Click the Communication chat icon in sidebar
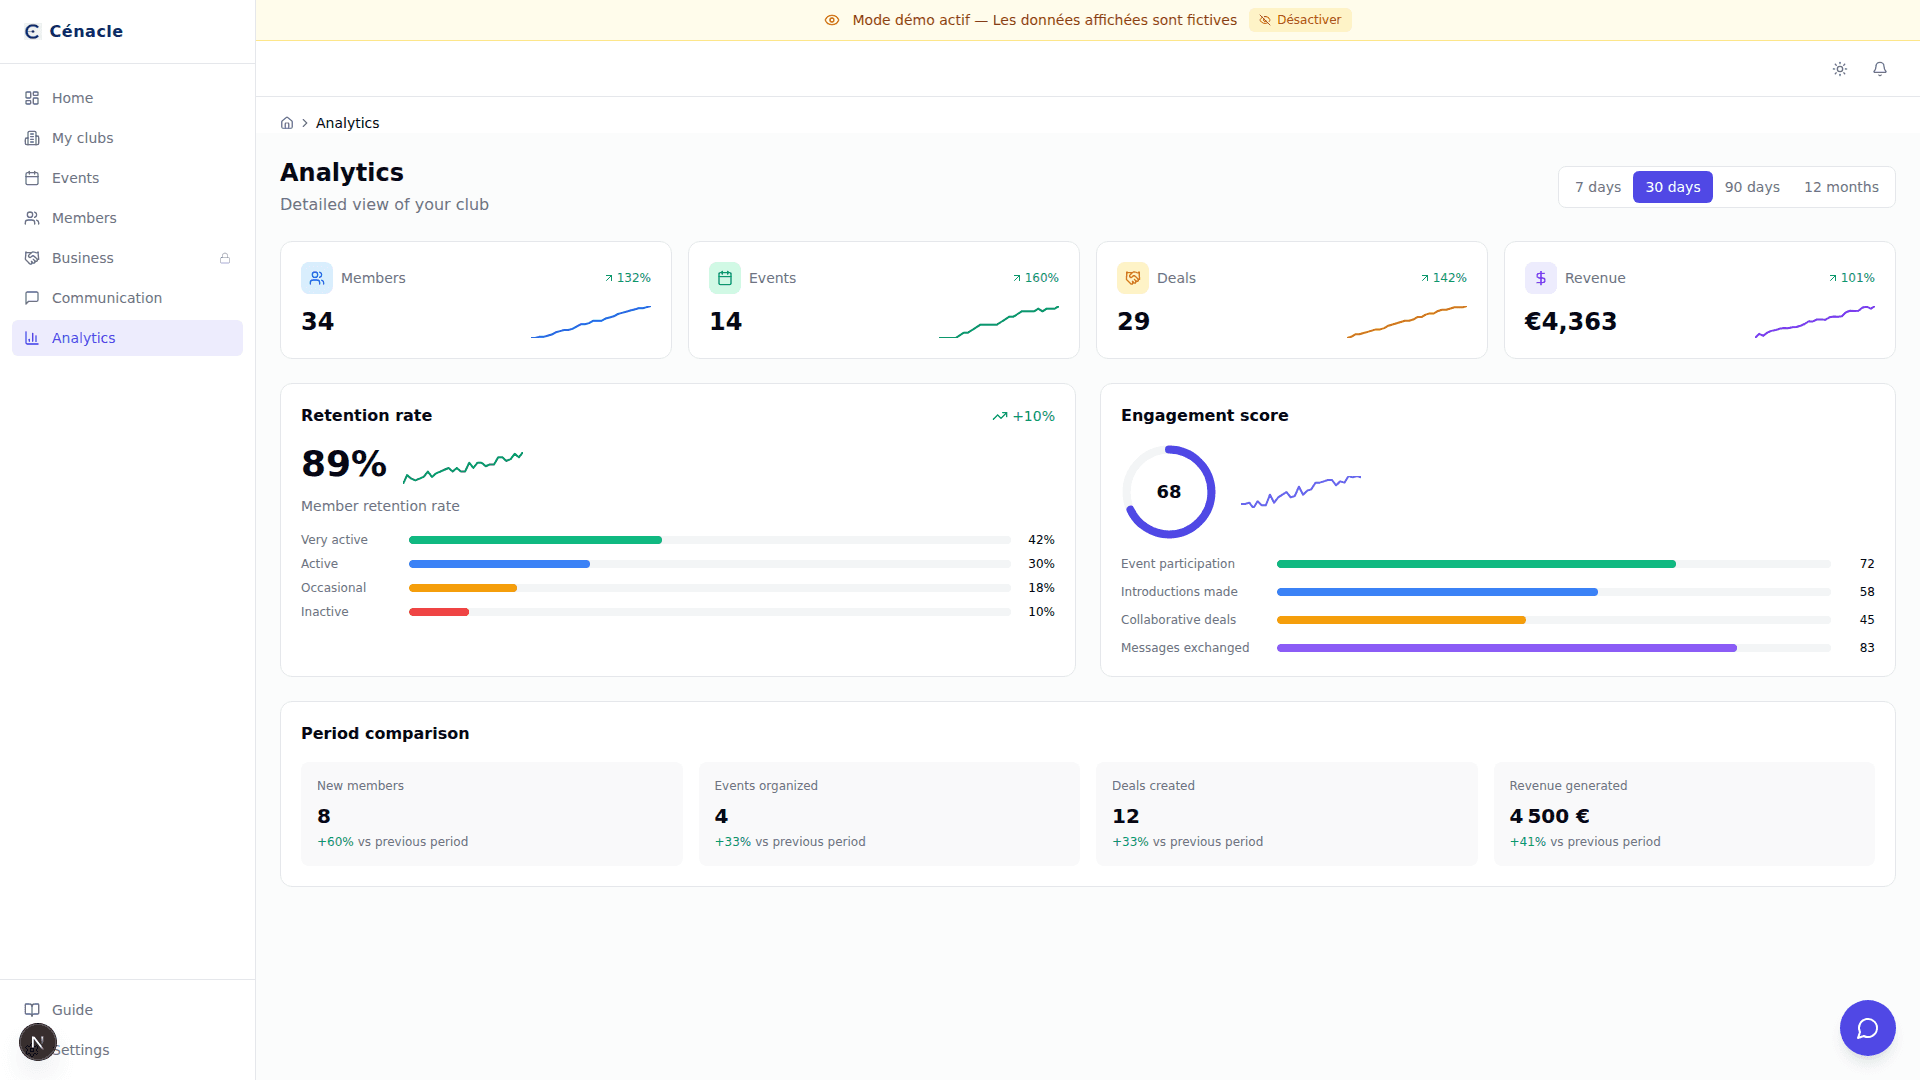 point(32,298)
